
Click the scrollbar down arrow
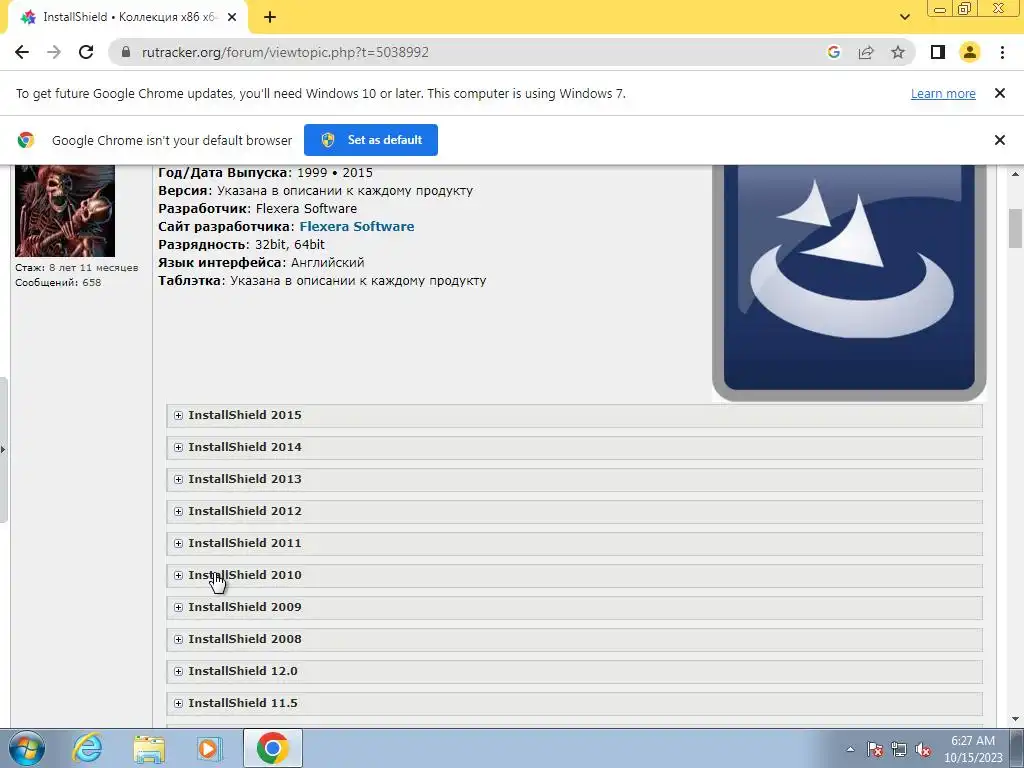point(1015,720)
